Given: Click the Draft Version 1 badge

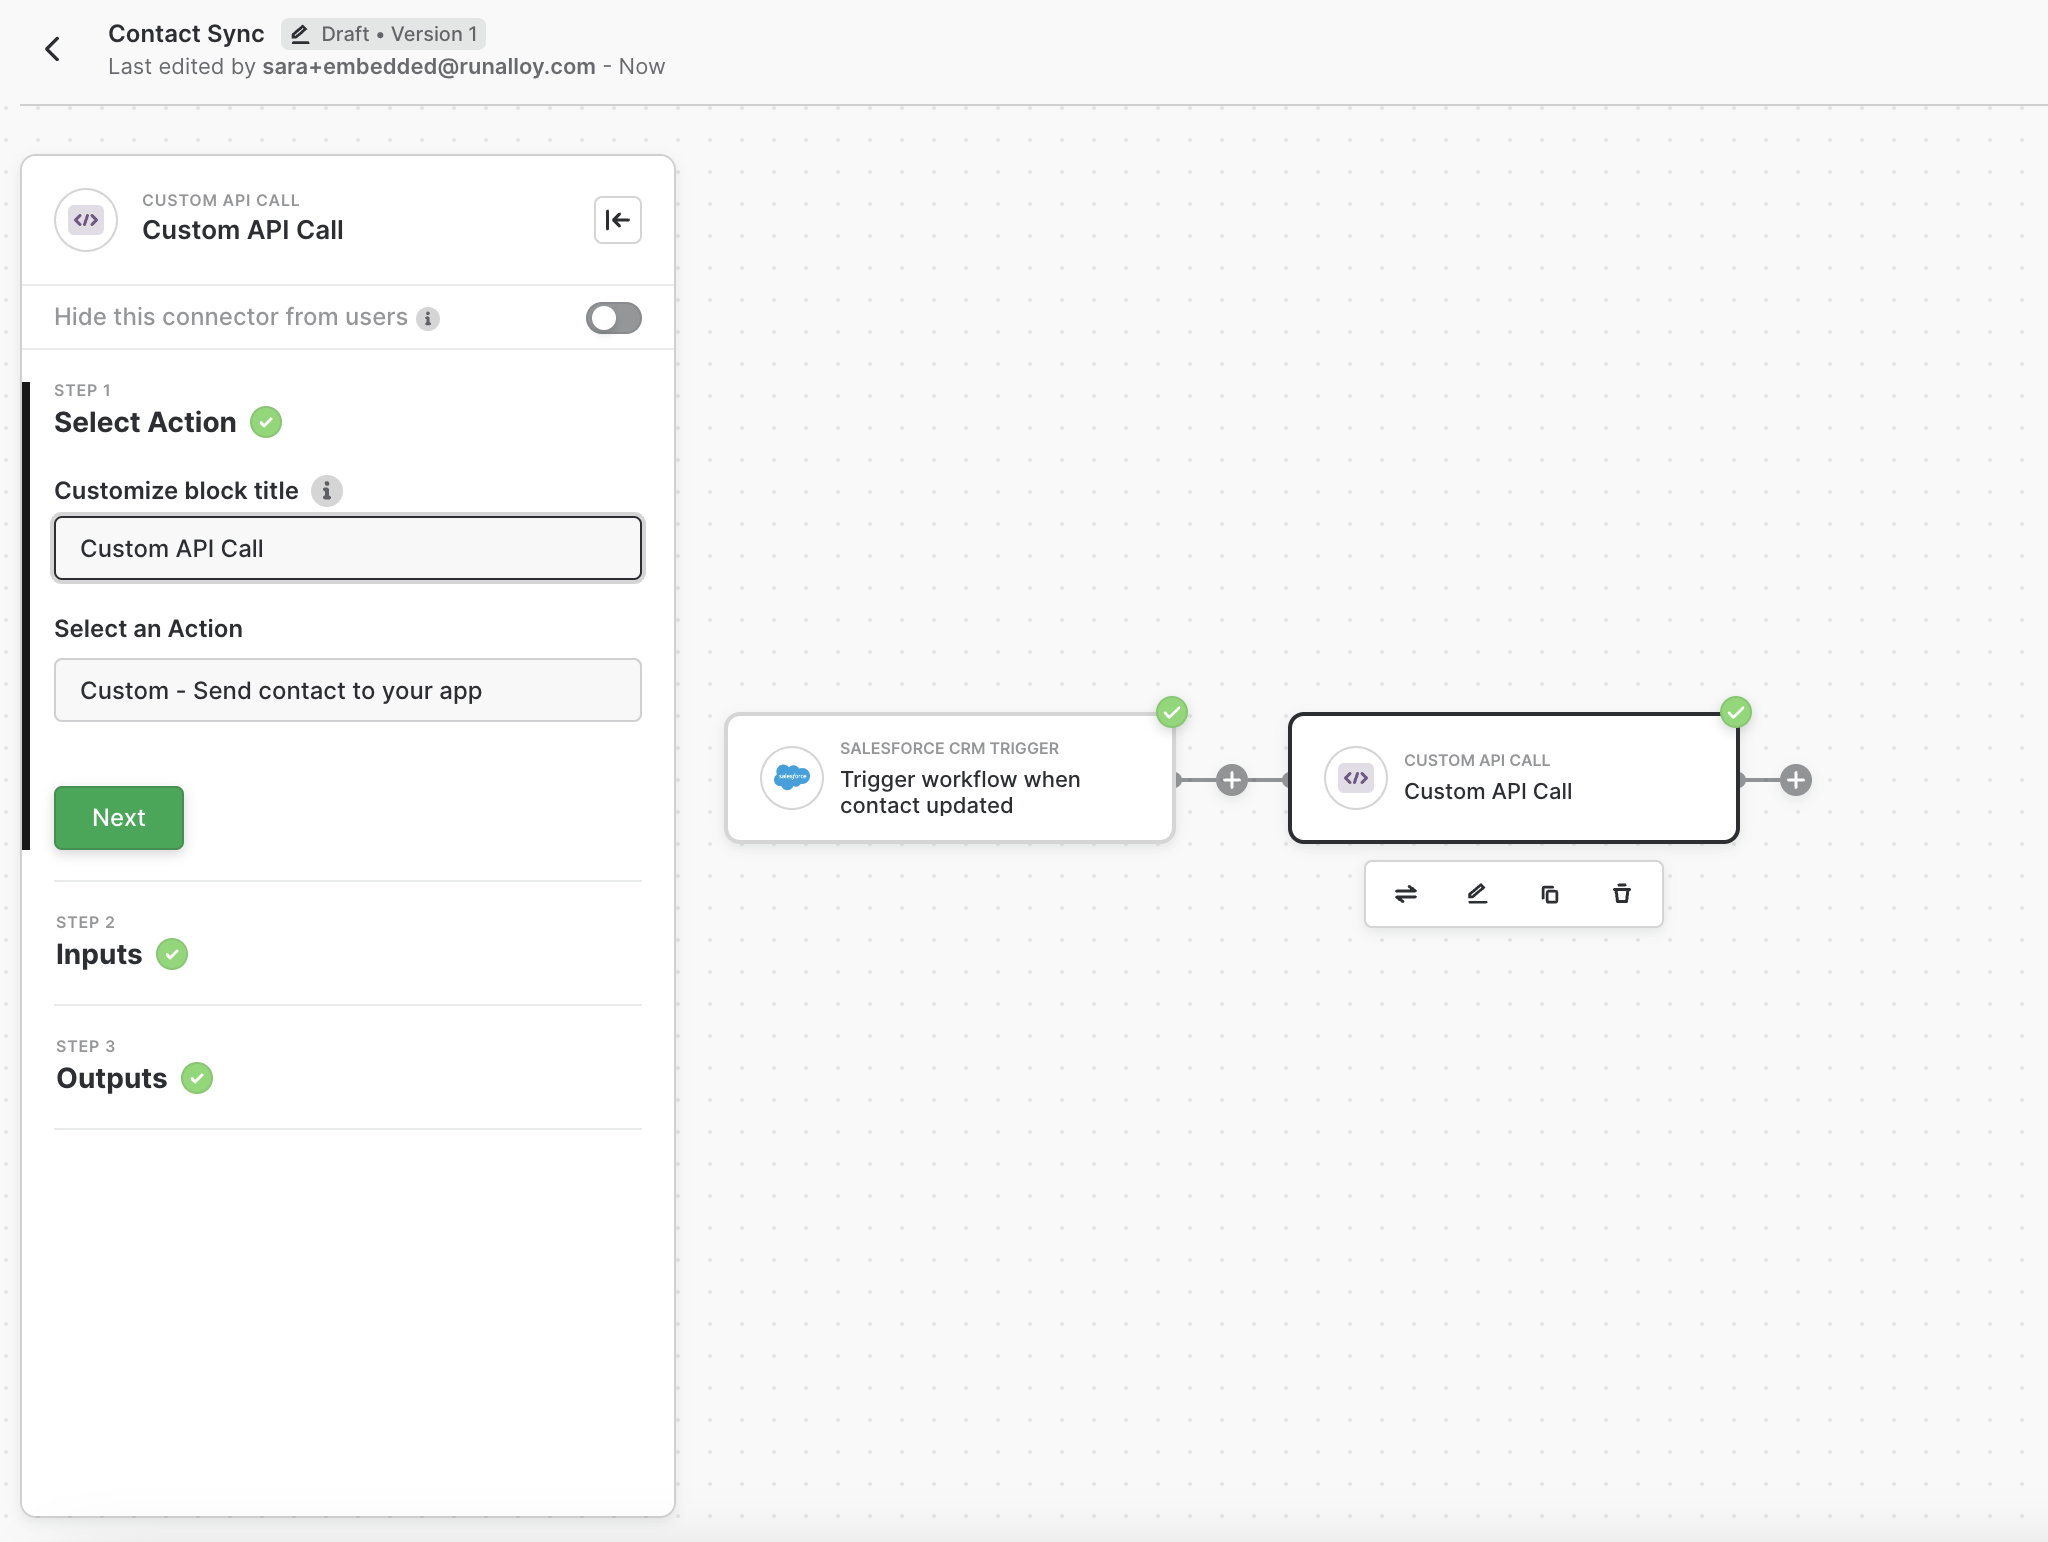Looking at the screenshot, I should pyautogui.click(x=384, y=34).
